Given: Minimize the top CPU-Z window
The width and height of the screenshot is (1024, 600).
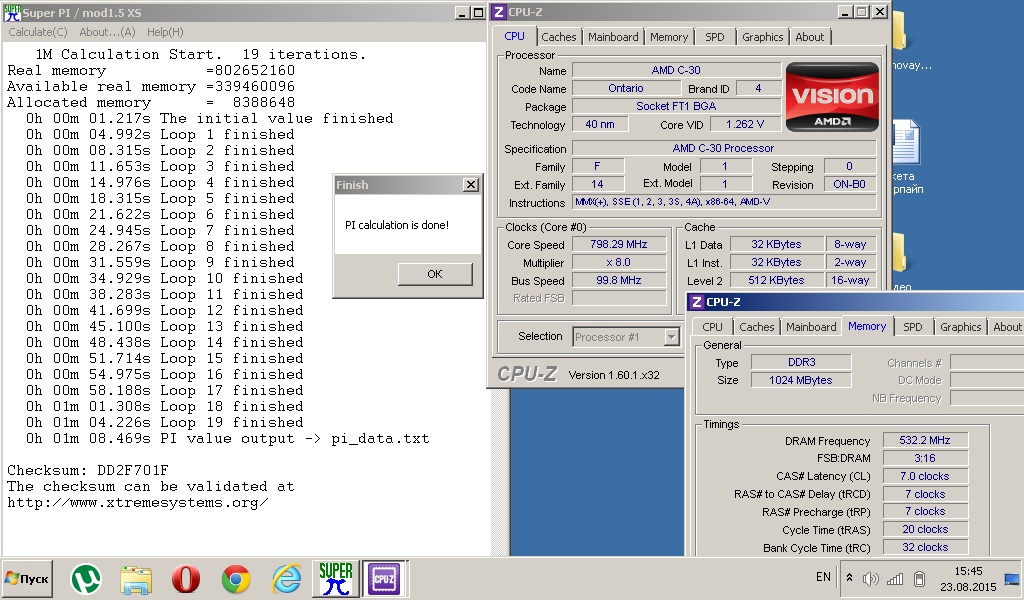Looking at the screenshot, I should [846, 12].
